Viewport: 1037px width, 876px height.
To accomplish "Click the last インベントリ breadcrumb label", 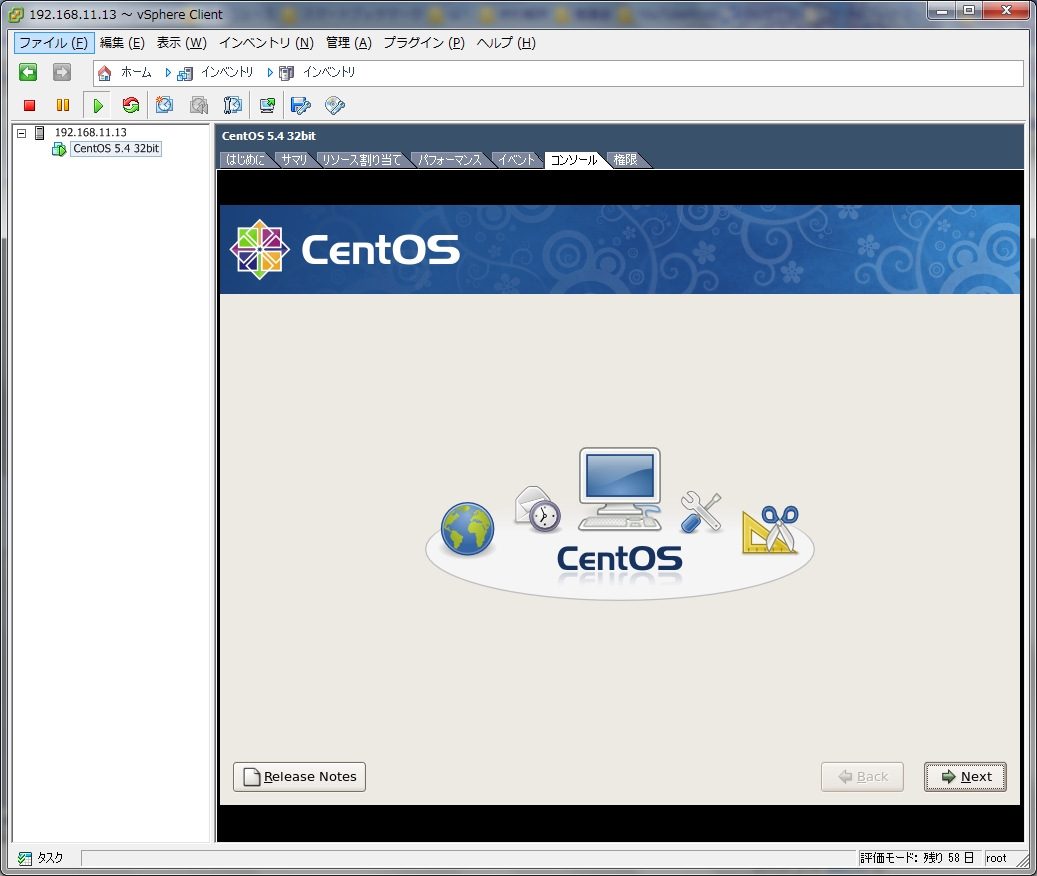I will tap(329, 73).
